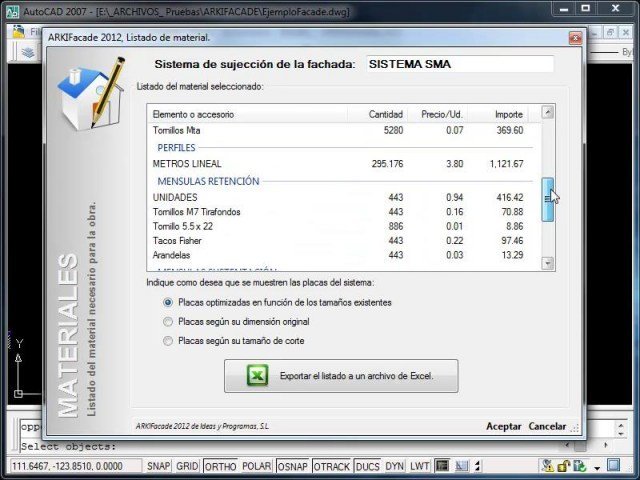Toggle ORTHO mode in status bar
Screen dimensions: 640x480
point(220,466)
